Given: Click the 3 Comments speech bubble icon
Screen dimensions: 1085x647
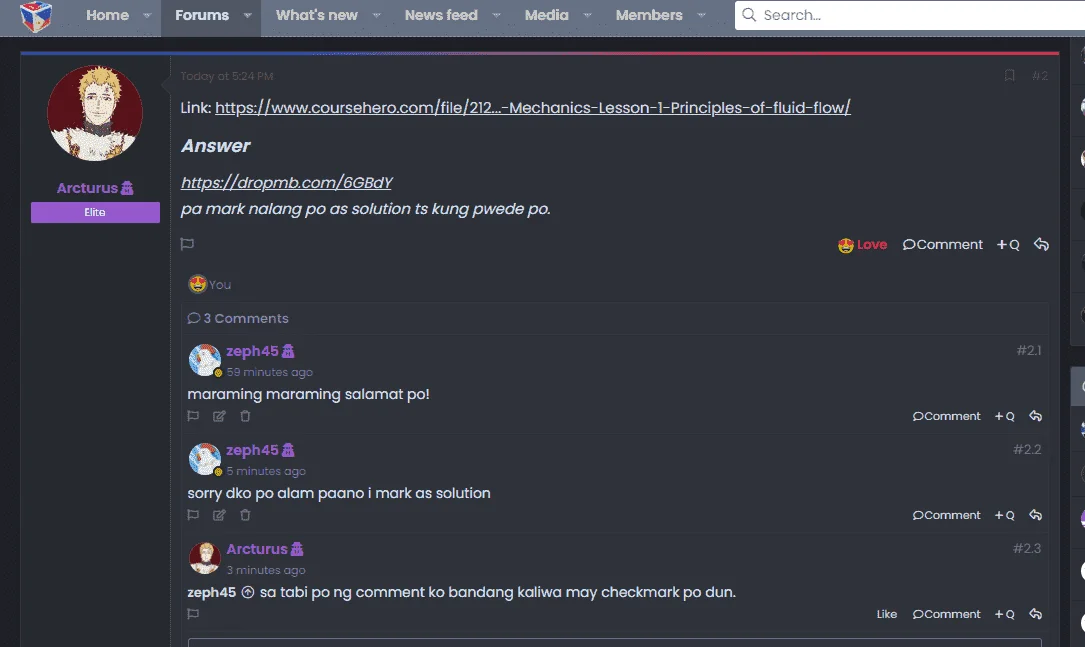Looking at the screenshot, I should (194, 318).
